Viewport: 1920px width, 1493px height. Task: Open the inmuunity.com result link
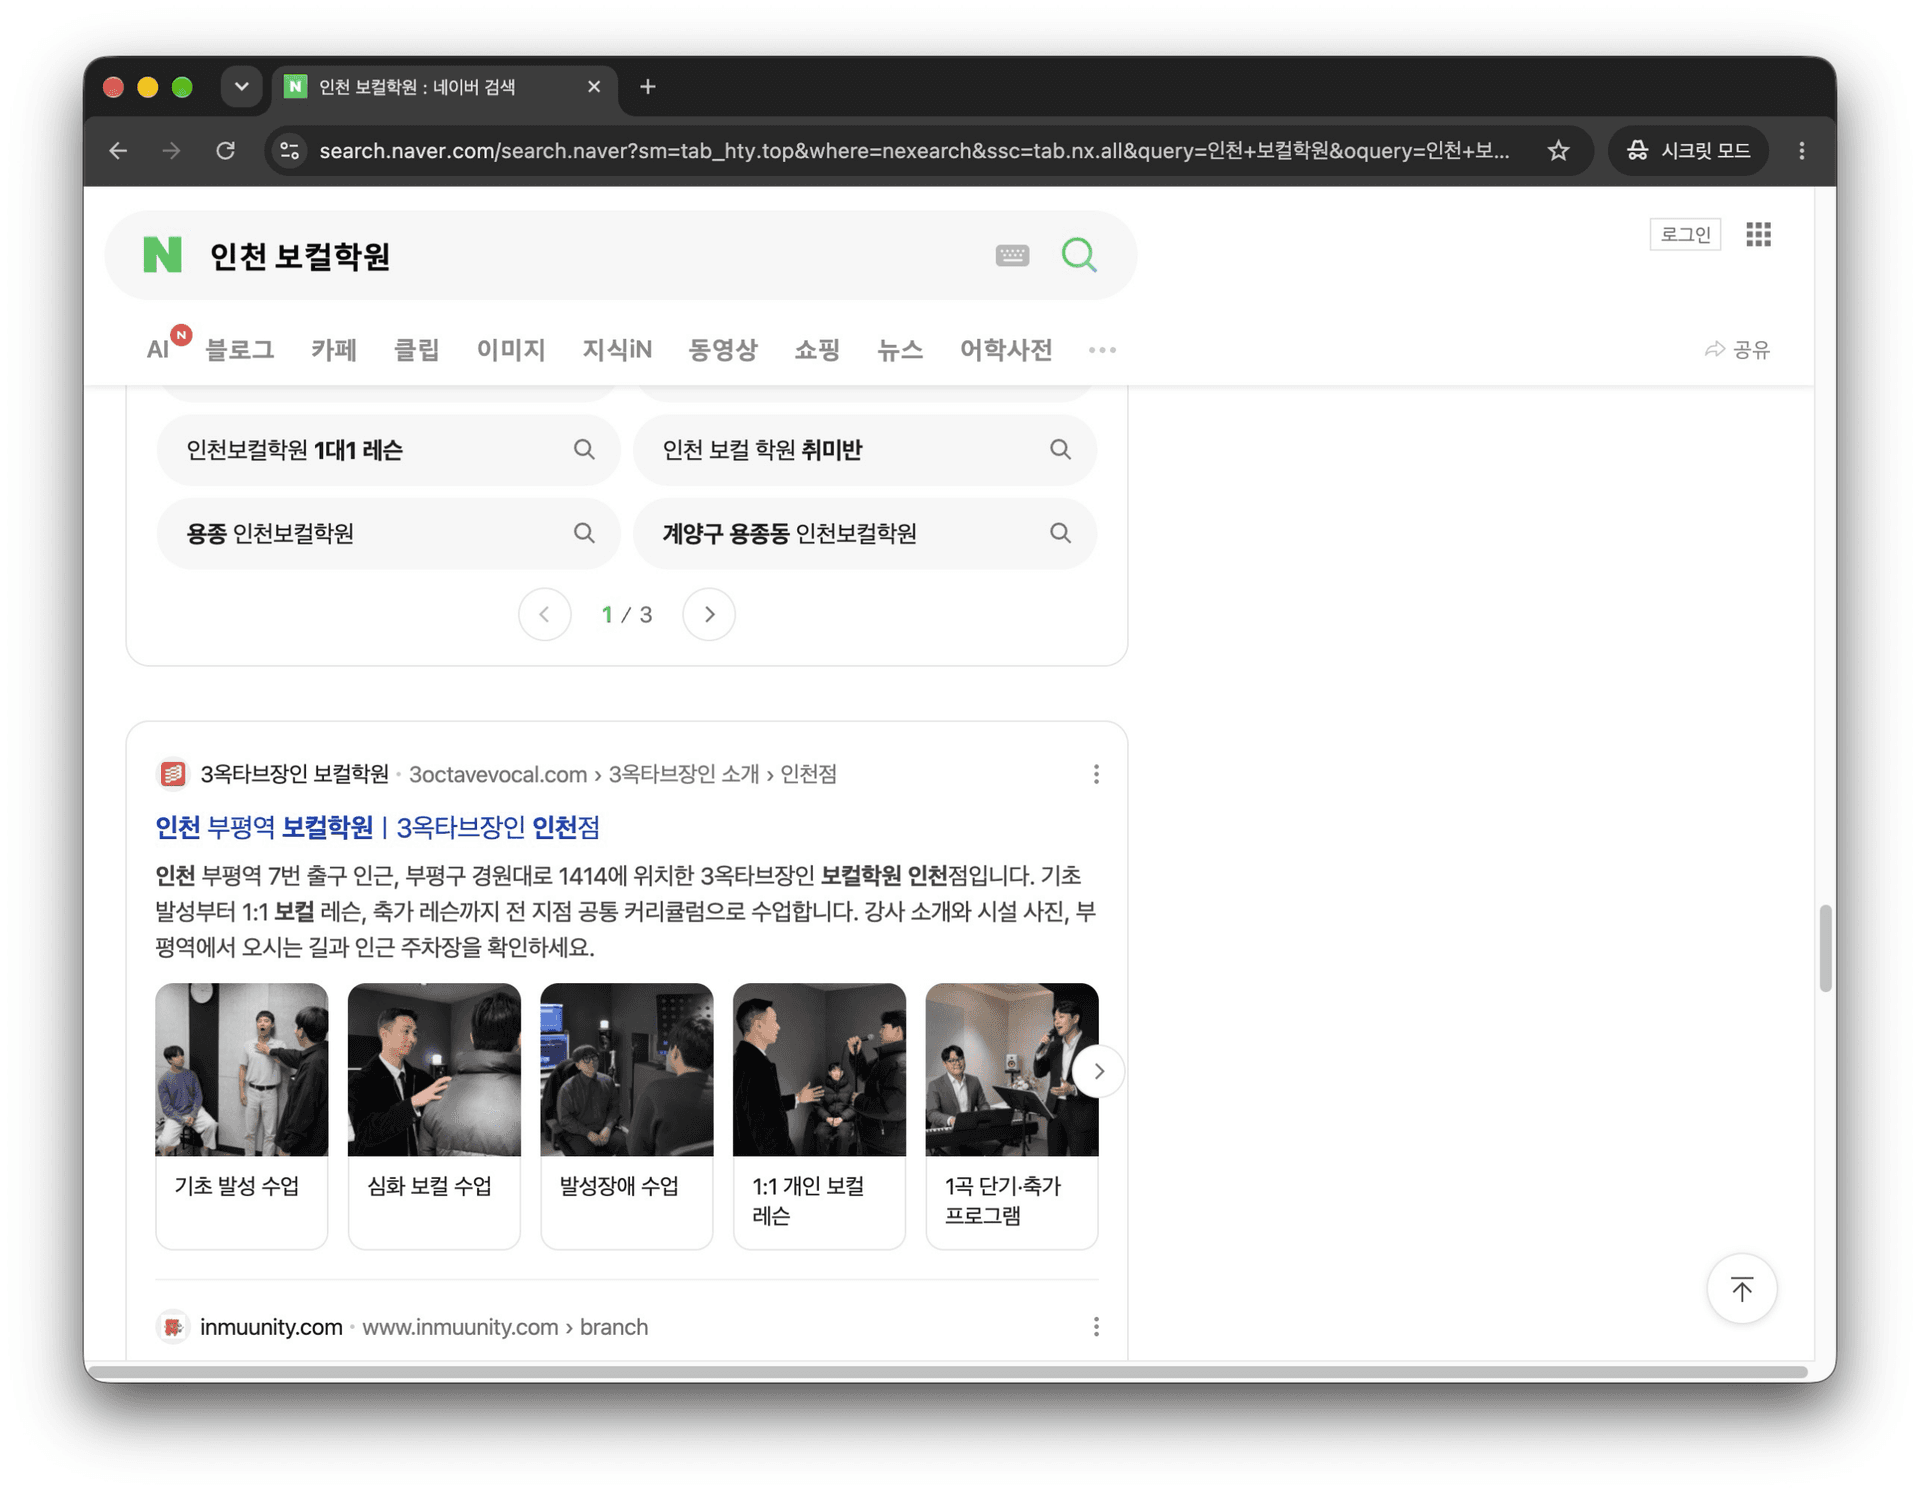(271, 1327)
